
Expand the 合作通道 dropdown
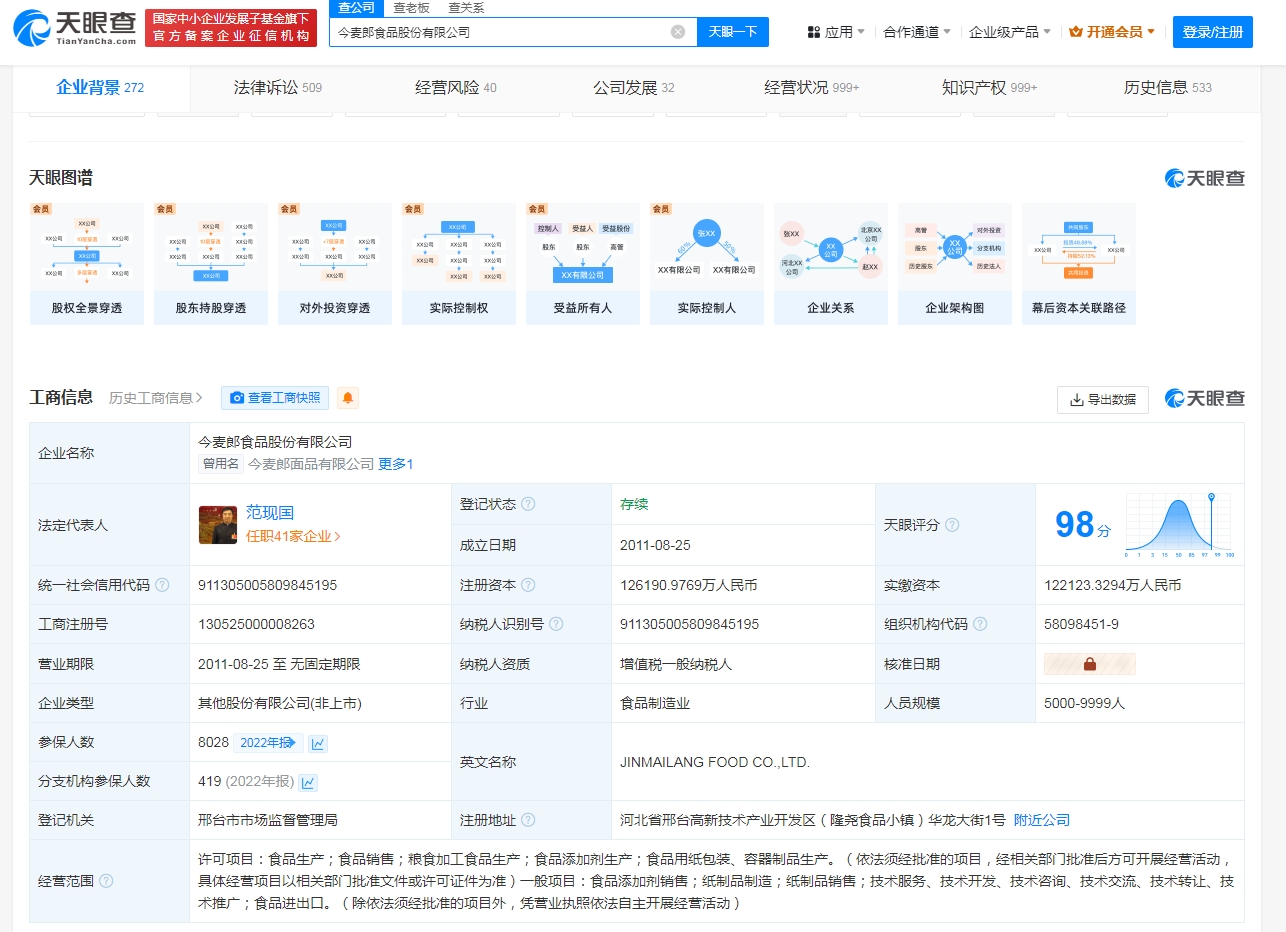[917, 32]
